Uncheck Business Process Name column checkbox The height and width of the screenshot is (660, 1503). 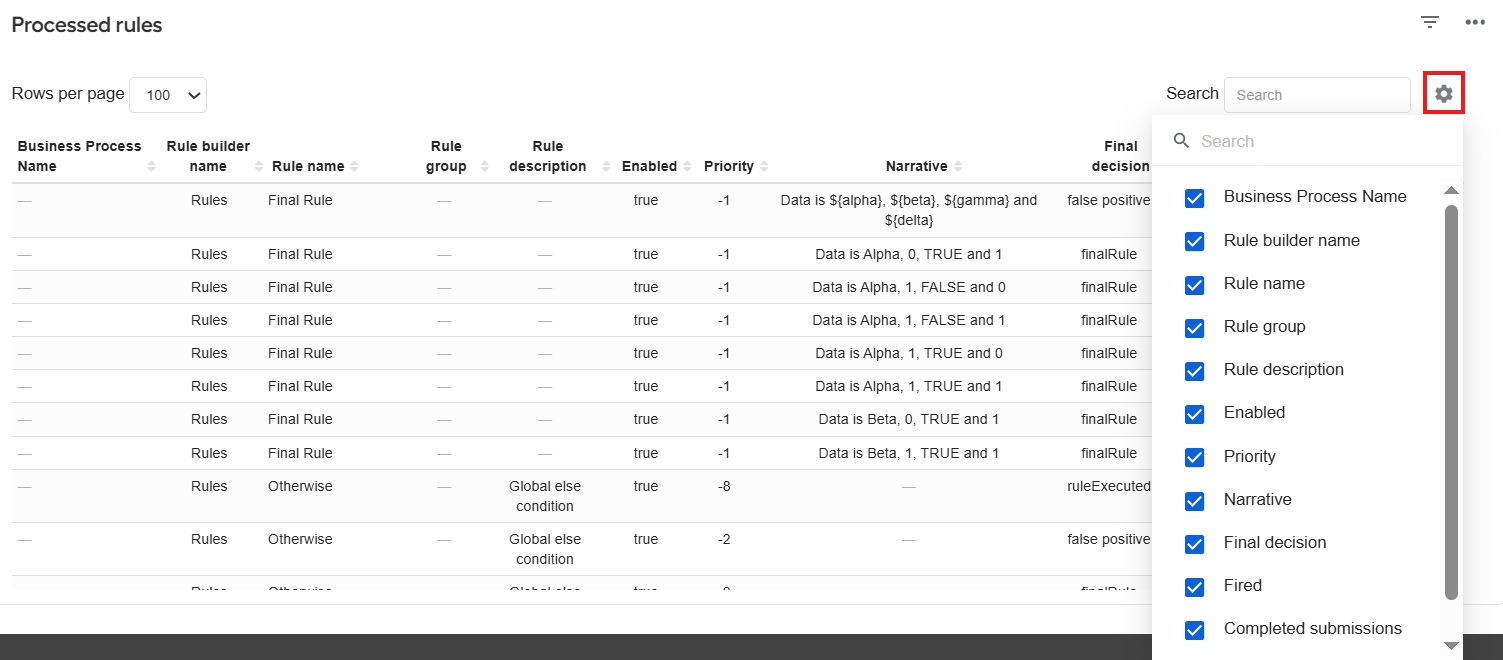[x=1194, y=198]
